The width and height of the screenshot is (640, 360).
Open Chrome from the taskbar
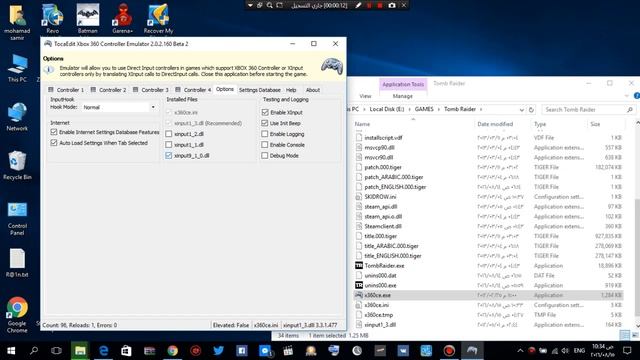(x=173, y=351)
